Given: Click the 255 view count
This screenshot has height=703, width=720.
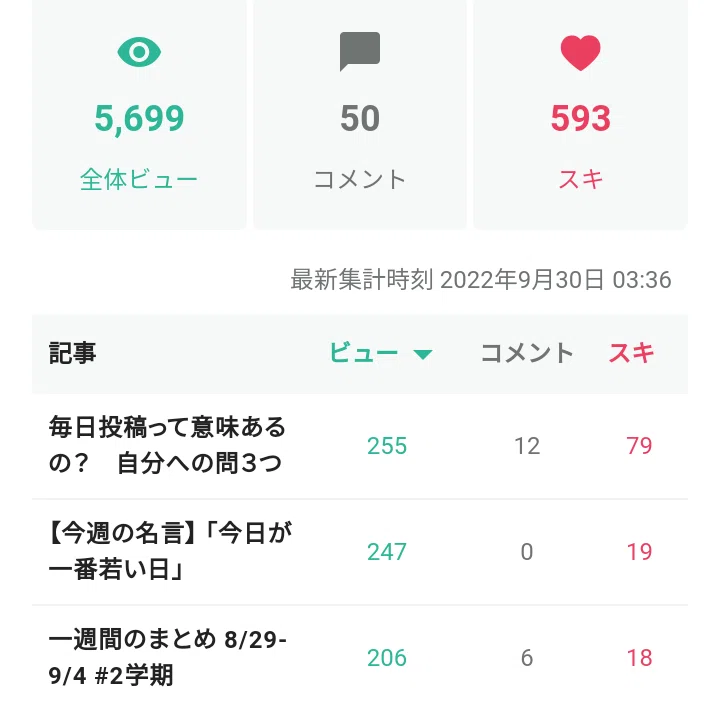Looking at the screenshot, I should pyautogui.click(x=387, y=446).
